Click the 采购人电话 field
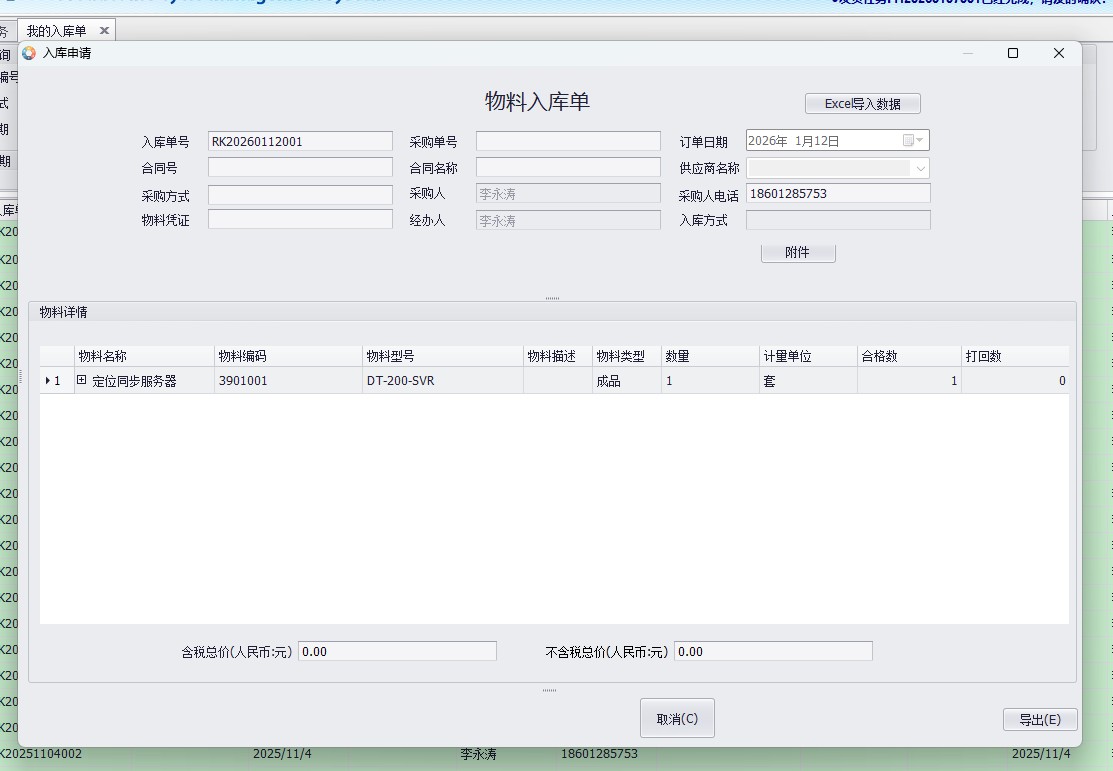This screenshot has height=771, width=1113. [837, 194]
